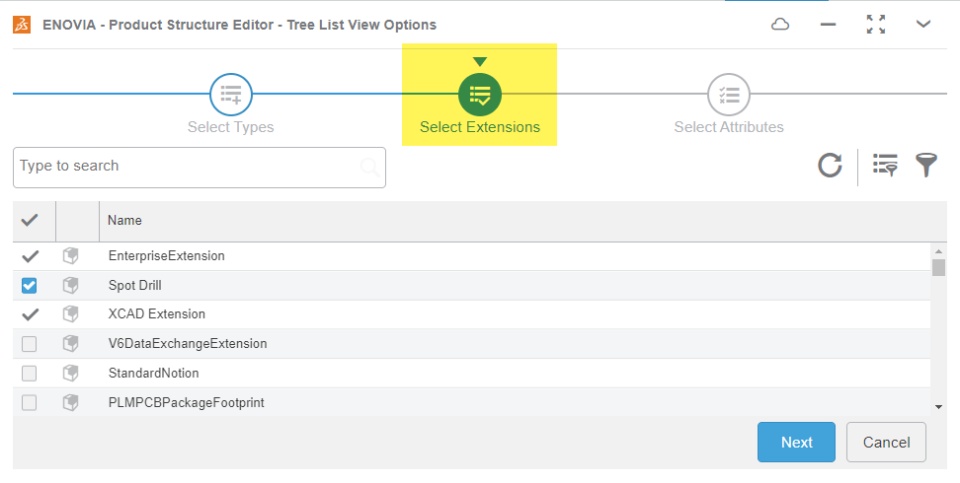Tick the PLMPCBPackageFootprint checkbox
Screen dimensions: 960x483
point(29,403)
